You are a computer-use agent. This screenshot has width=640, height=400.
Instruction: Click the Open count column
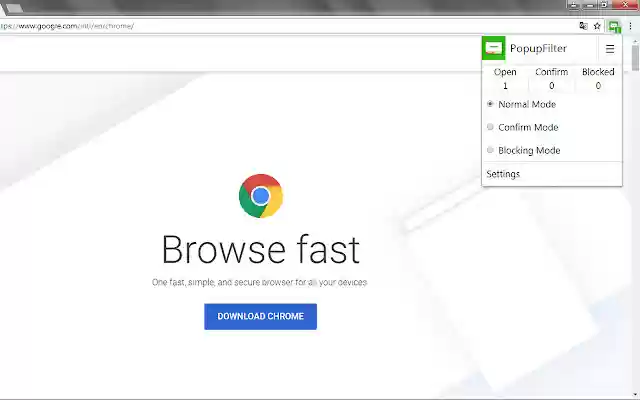(505, 78)
